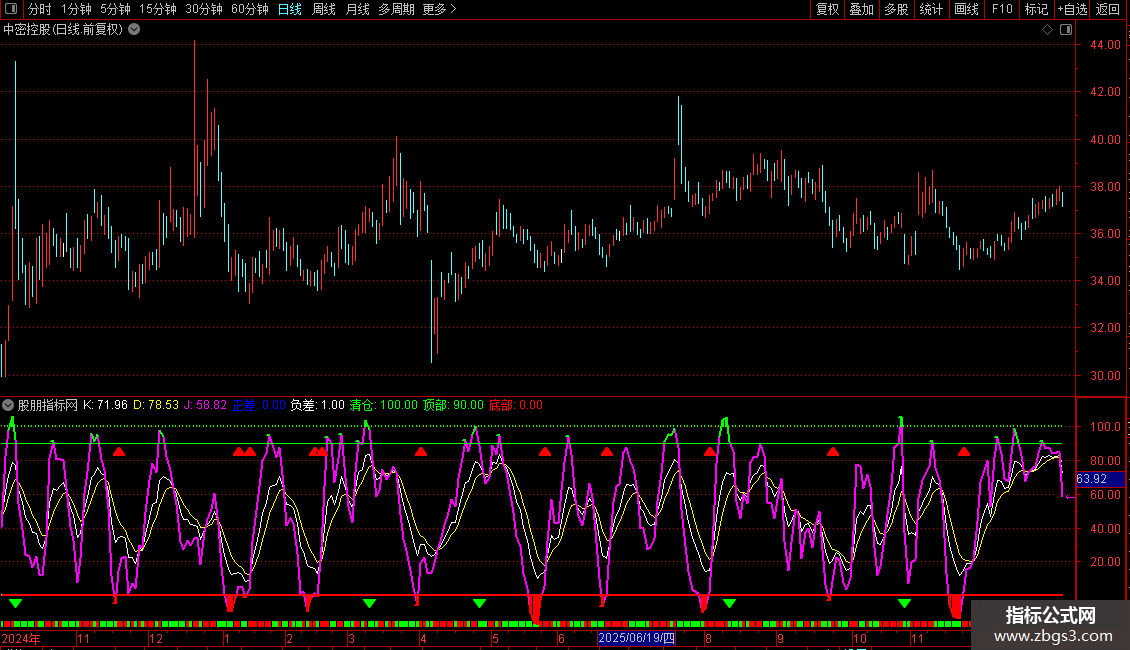The image size is (1130, 650).
Task: Toggle the left sidebar panel icon
Action: (x=11, y=9)
